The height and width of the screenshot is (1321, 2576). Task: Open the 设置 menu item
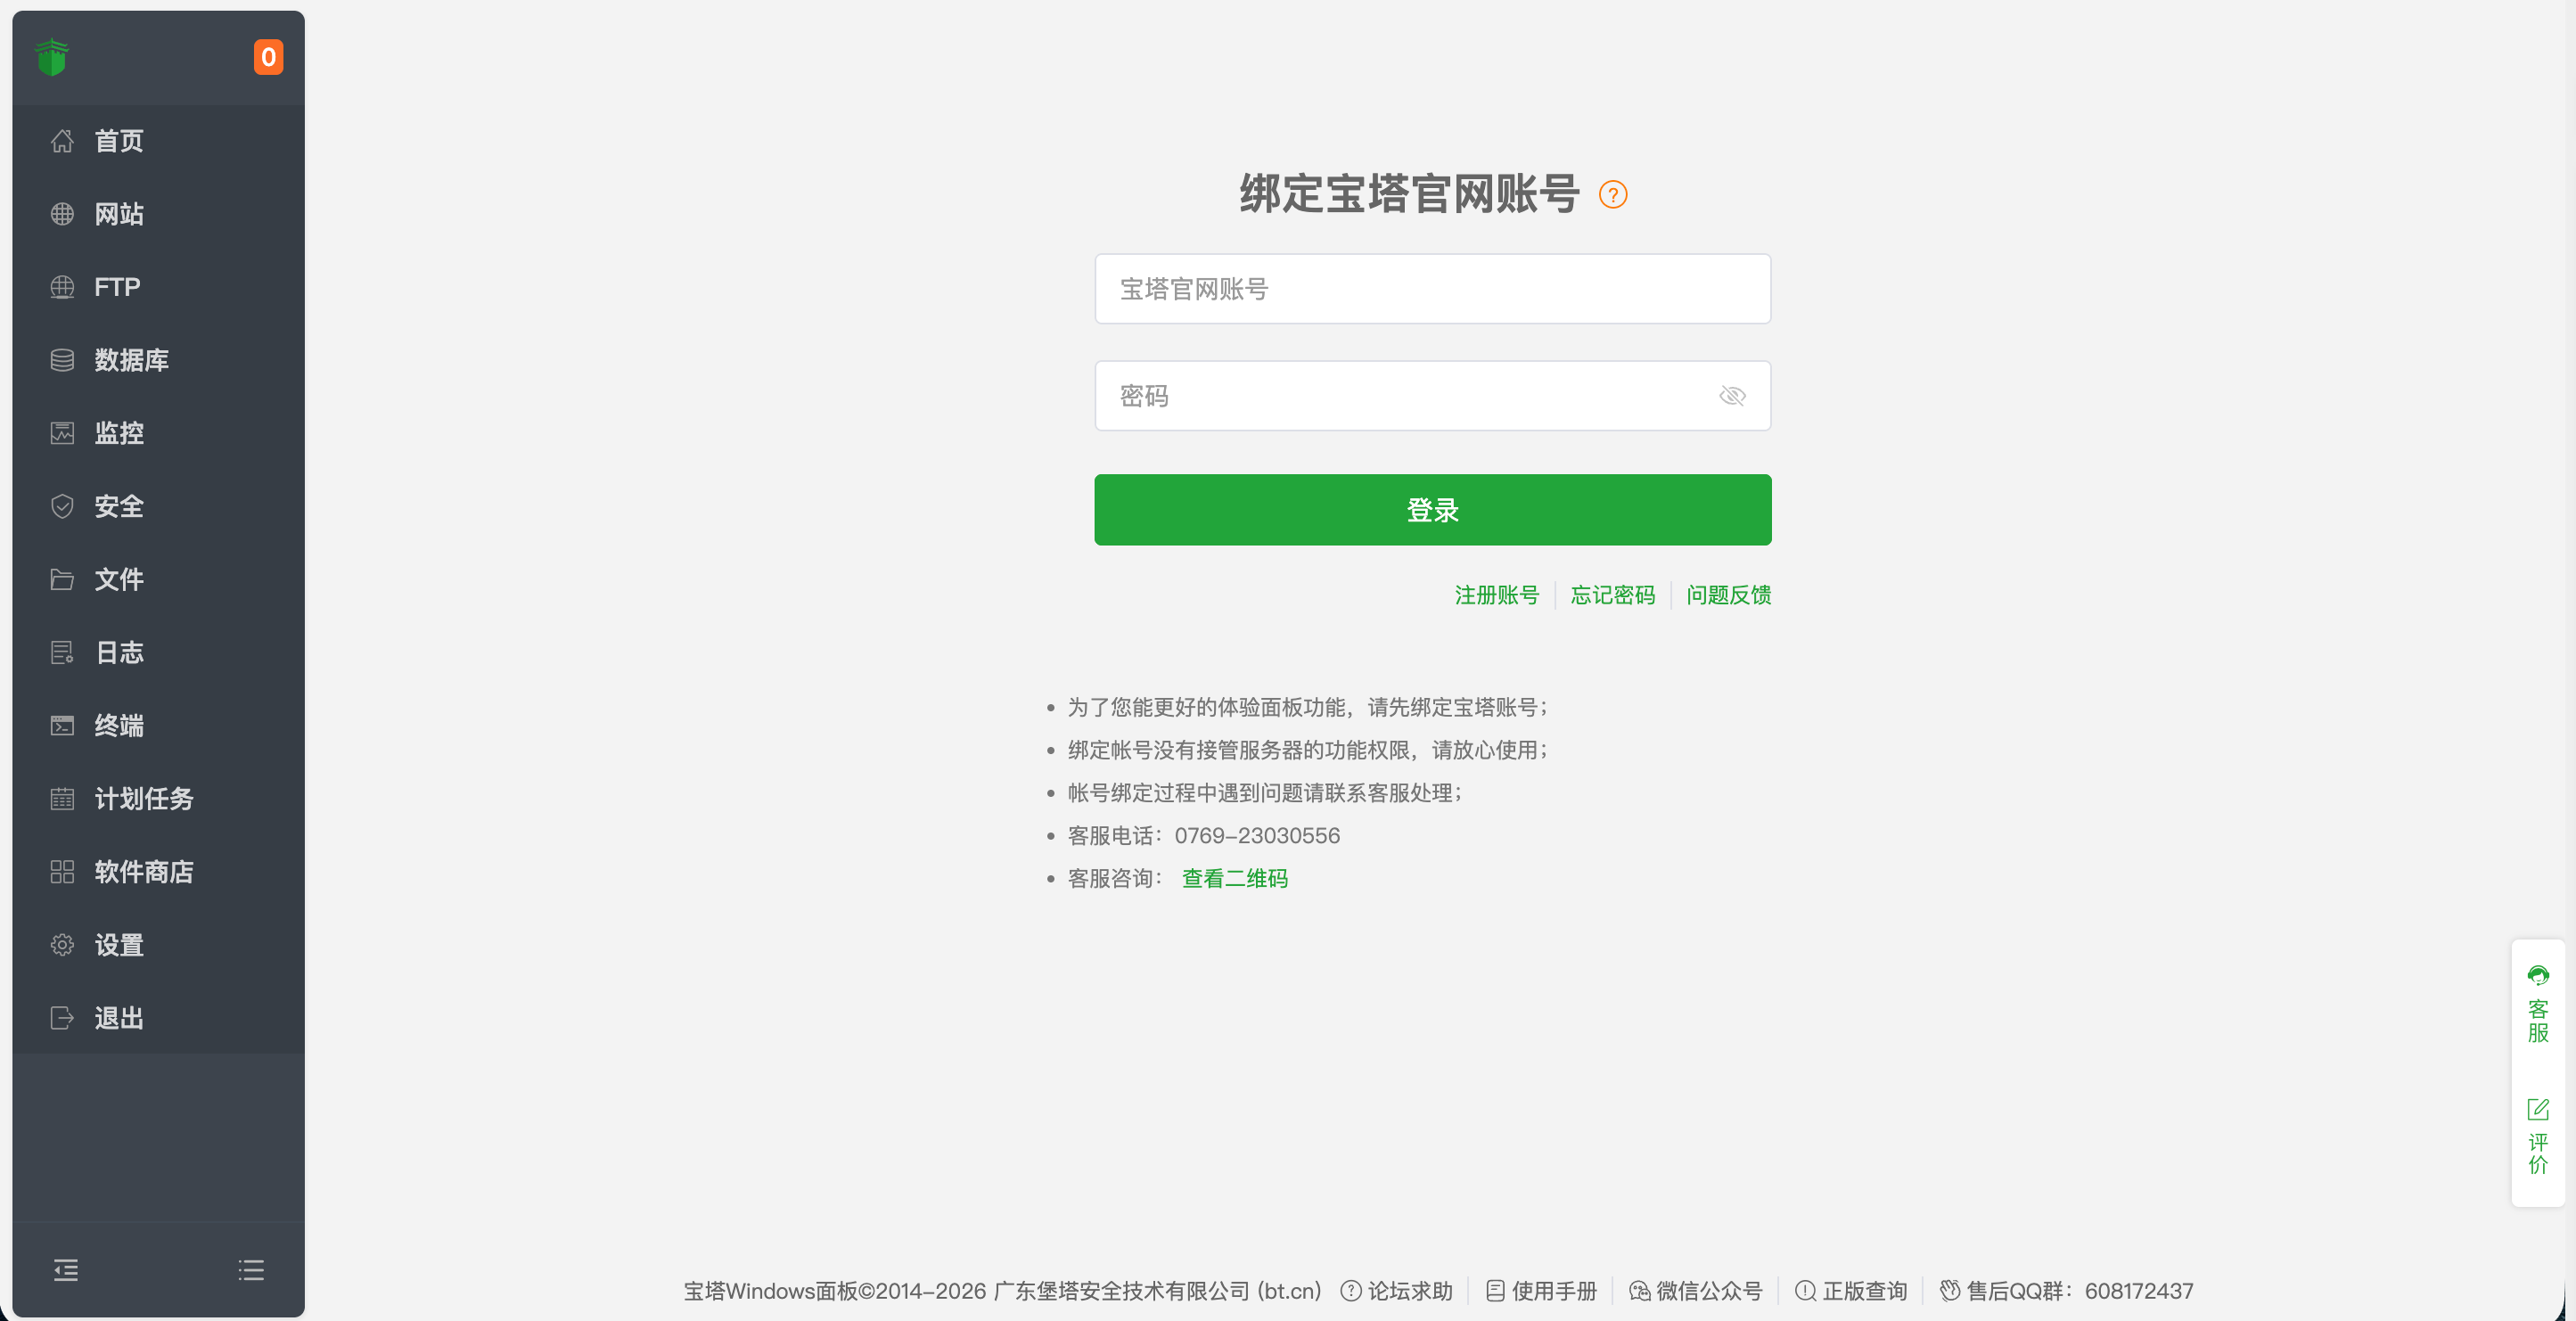tap(158, 944)
